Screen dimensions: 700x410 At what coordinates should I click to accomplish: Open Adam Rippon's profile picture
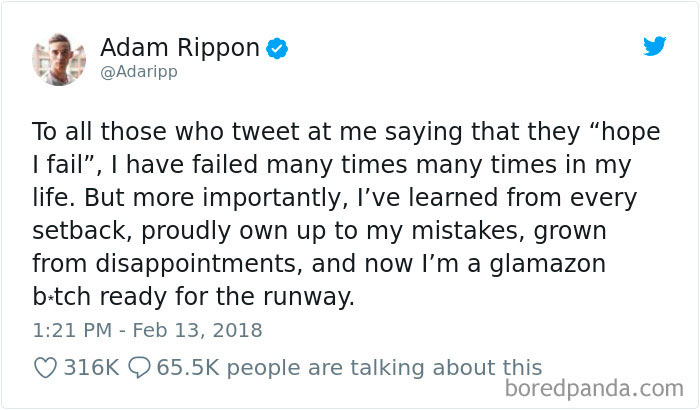point(59,59)
